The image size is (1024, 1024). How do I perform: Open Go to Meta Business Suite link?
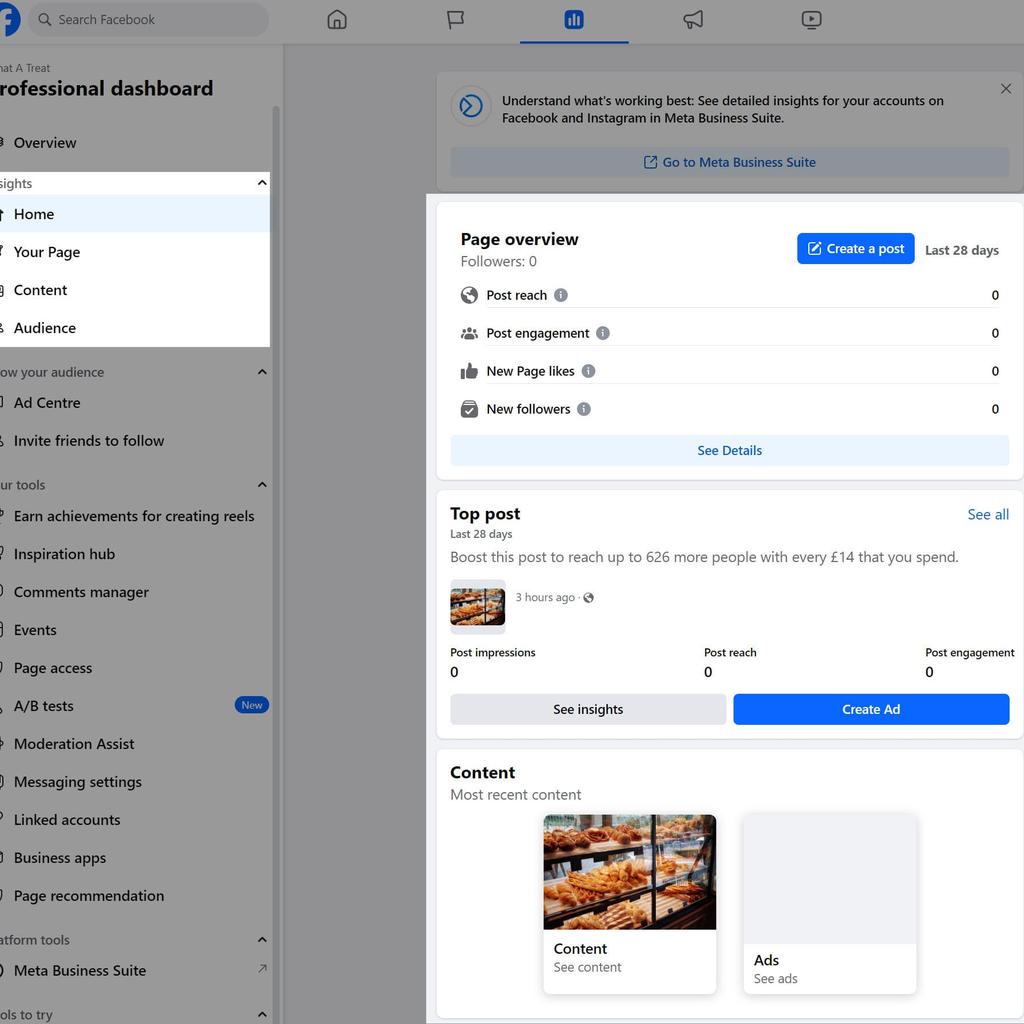pyautogui.click(x=729, y=162)
